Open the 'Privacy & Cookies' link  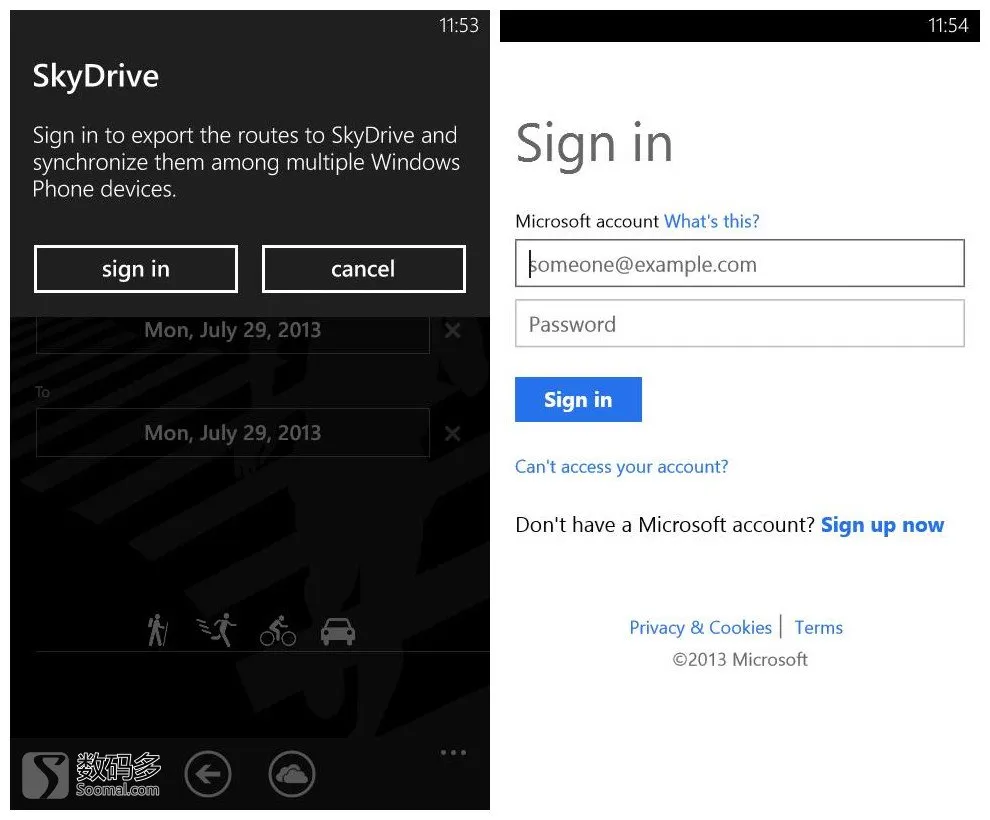click(x=701, y=627)
